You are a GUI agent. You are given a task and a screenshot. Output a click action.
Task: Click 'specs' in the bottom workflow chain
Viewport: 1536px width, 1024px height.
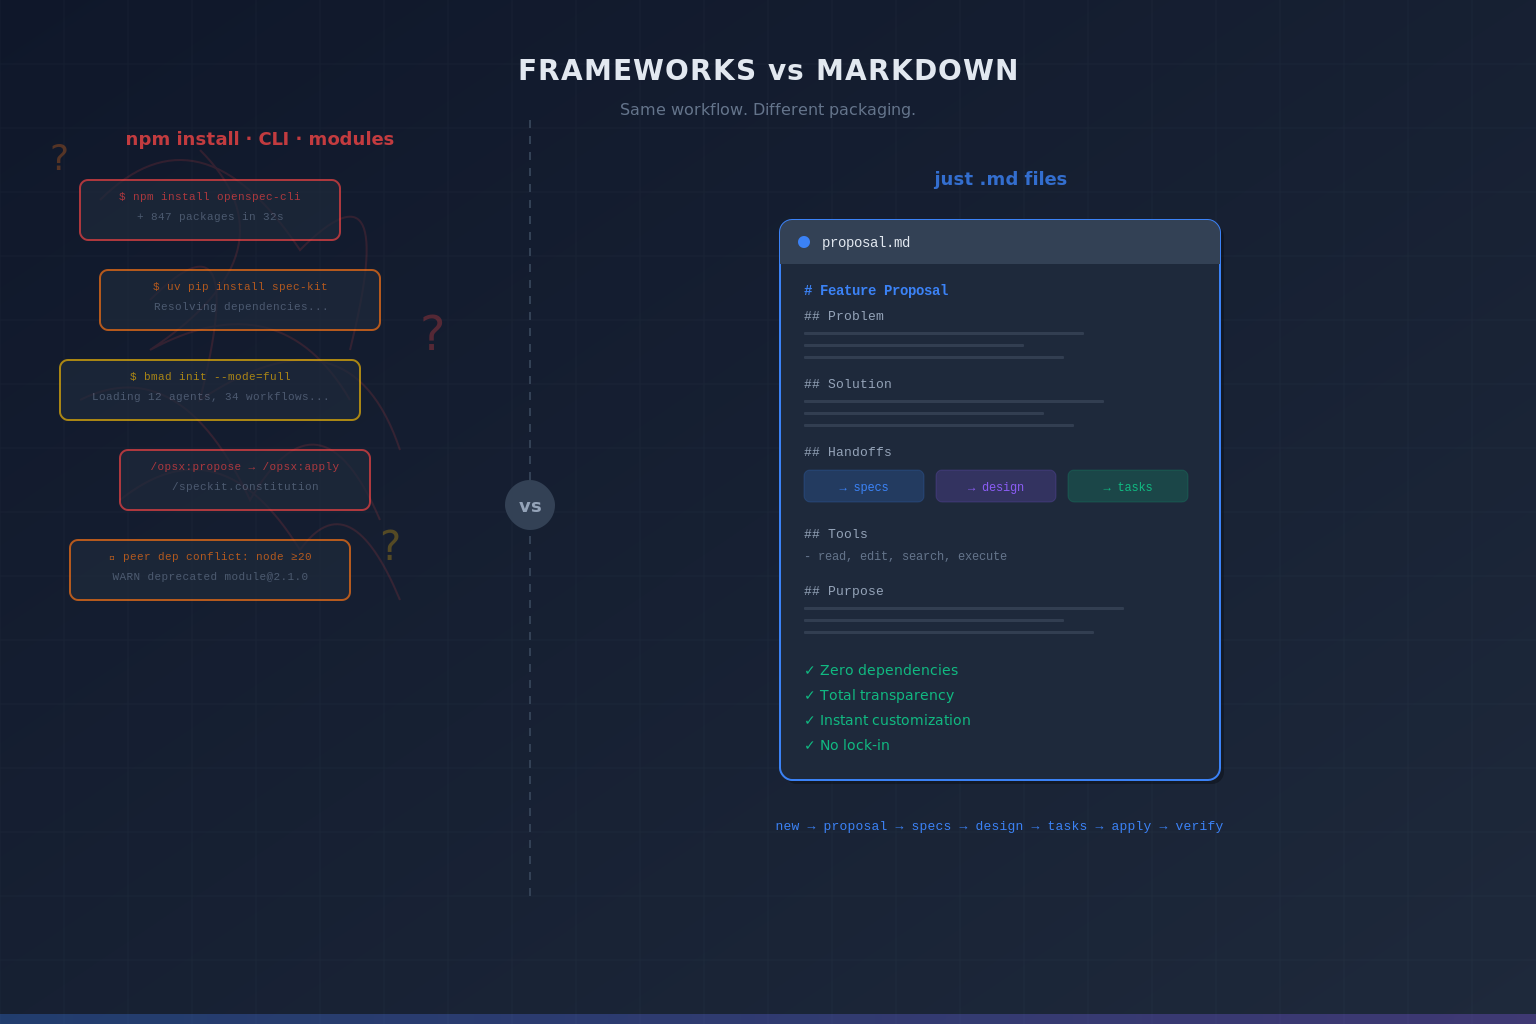coord(932,826)
